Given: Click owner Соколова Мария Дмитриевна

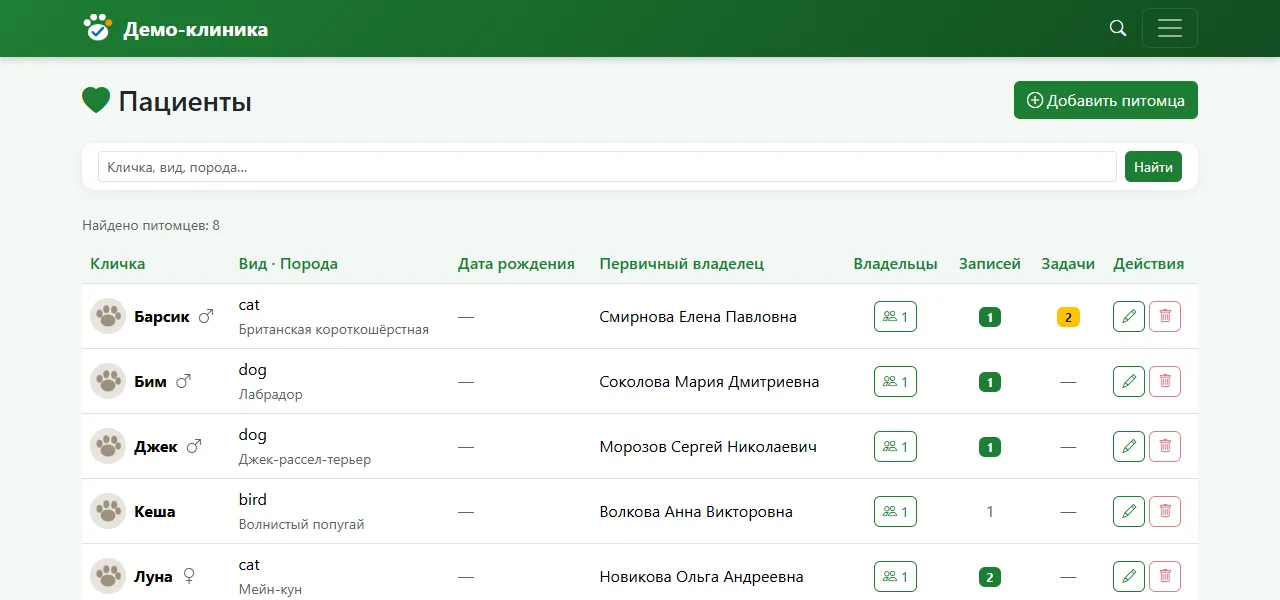Looking at the screenshot, I should 709,382.
